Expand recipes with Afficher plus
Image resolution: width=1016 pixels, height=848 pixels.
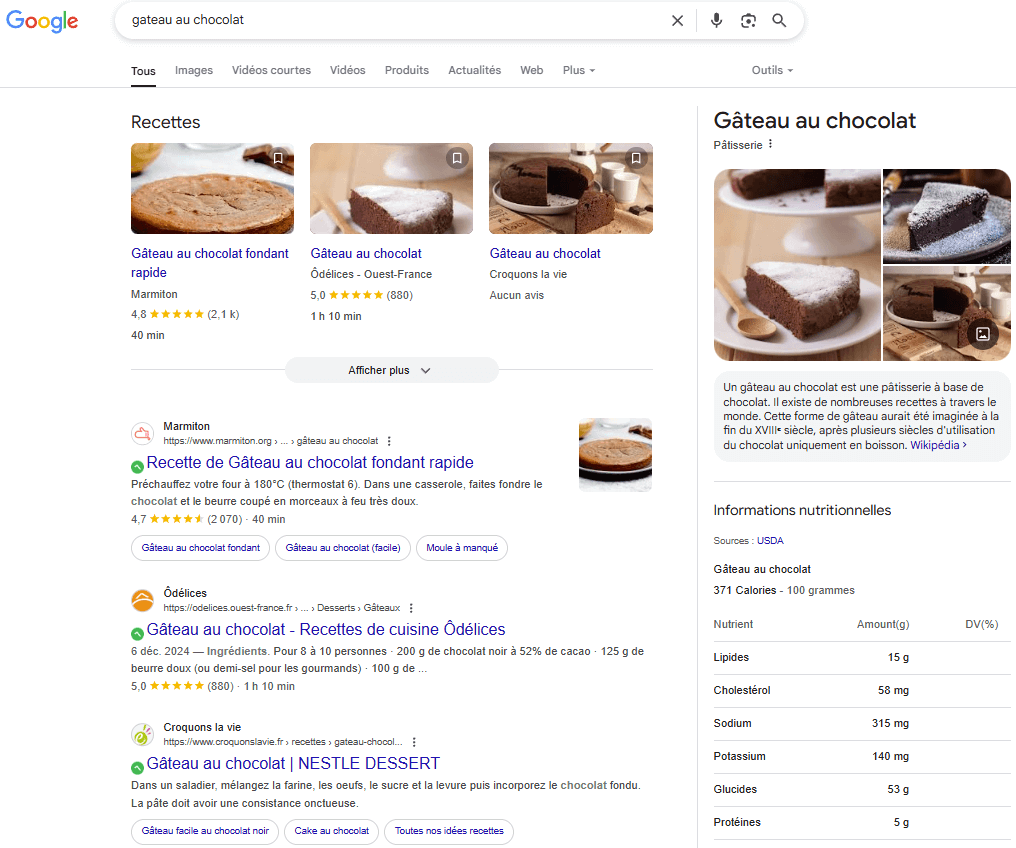point(391,370)
